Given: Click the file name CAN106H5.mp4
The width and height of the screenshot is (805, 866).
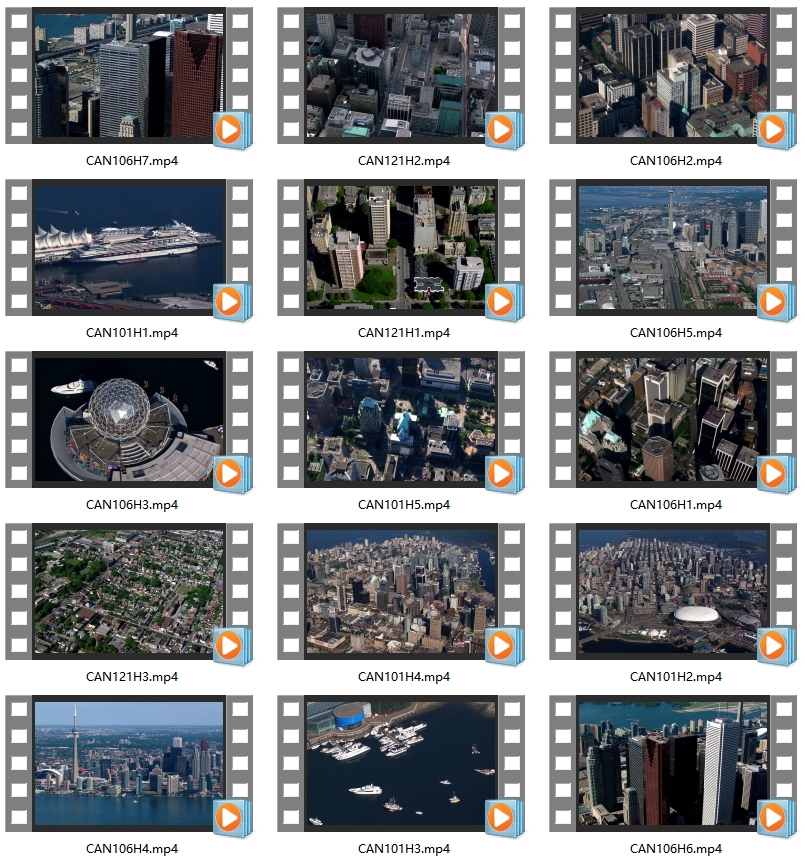Looking at the screenshot, I should [676, 332].
